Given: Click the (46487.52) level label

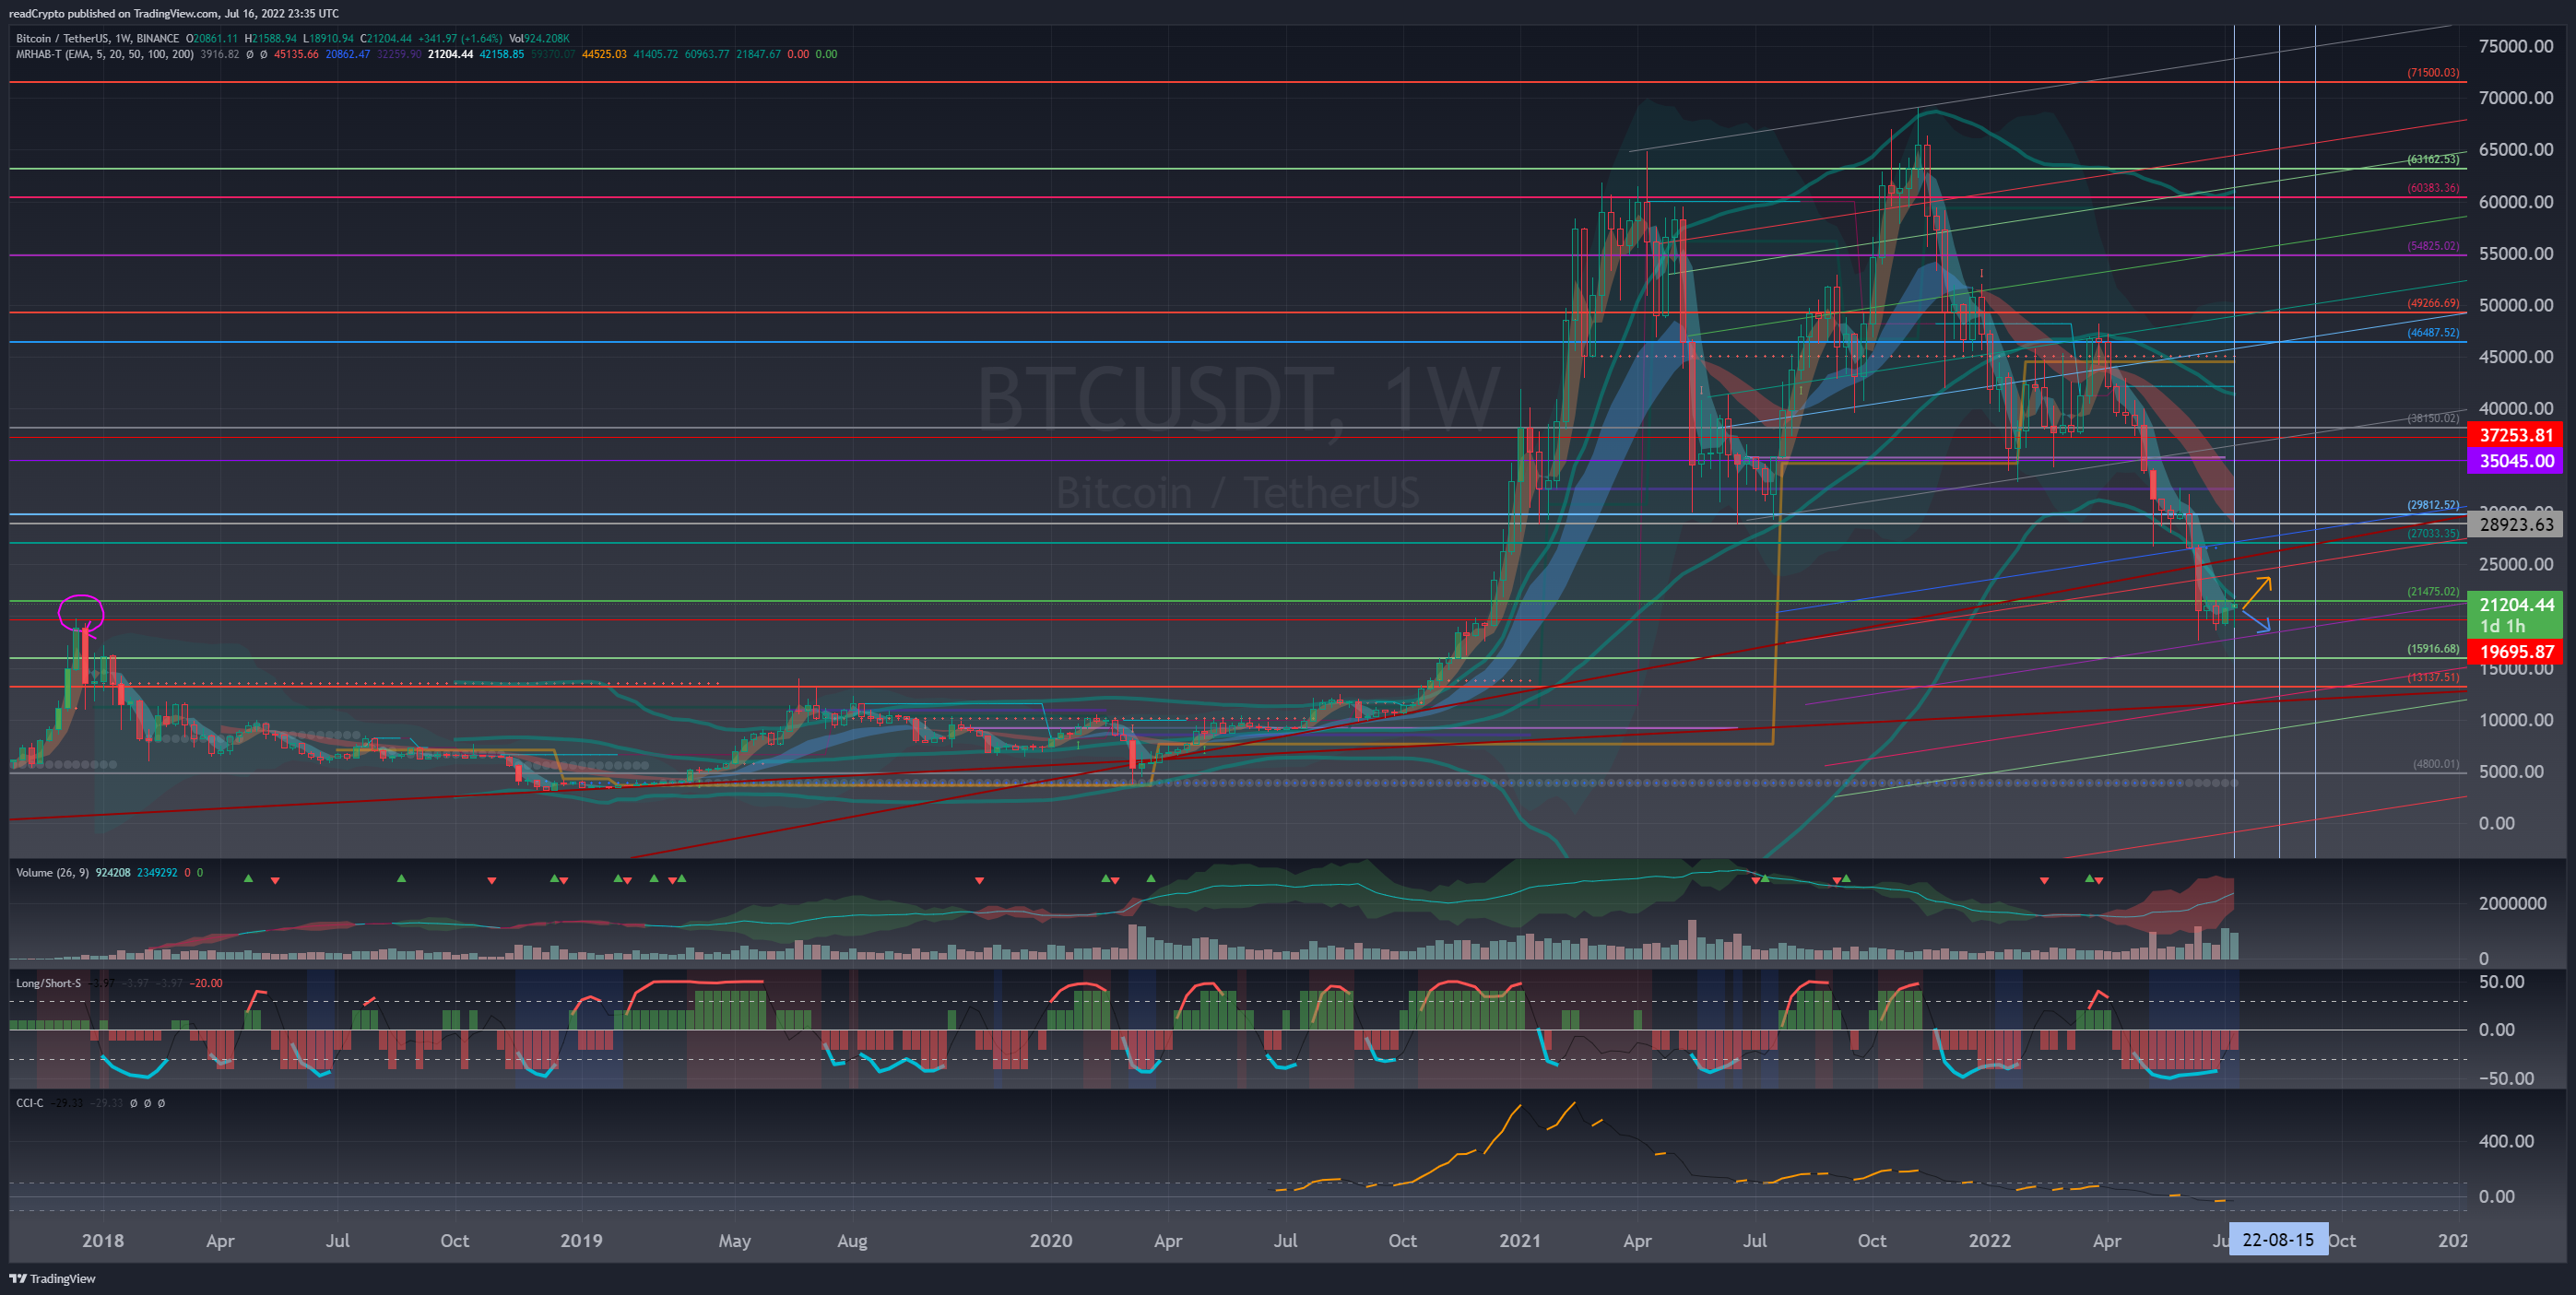Looking at the screenshot, I should pyautogui.click(x=2433, y=332).
